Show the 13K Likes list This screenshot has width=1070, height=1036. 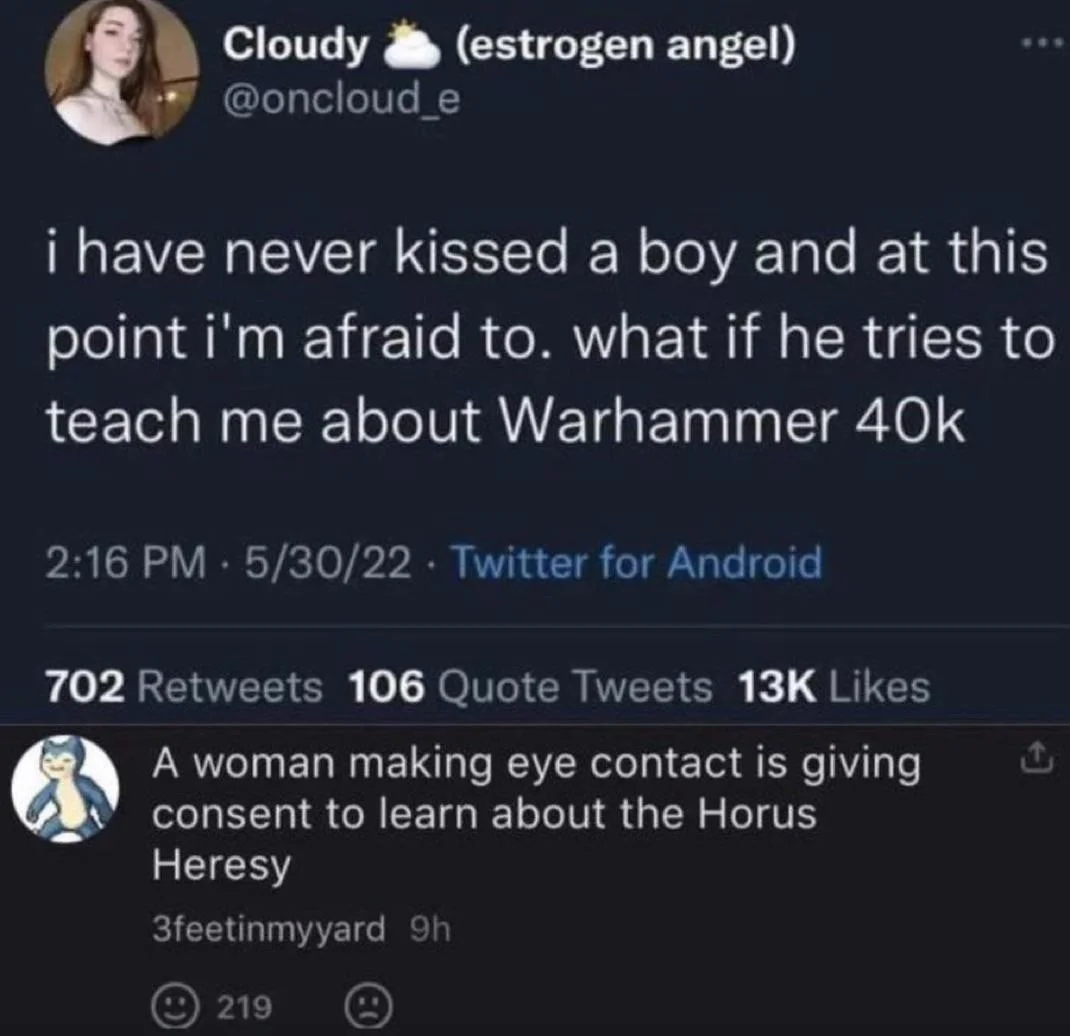pyautogui.click(x=834, y=686)
